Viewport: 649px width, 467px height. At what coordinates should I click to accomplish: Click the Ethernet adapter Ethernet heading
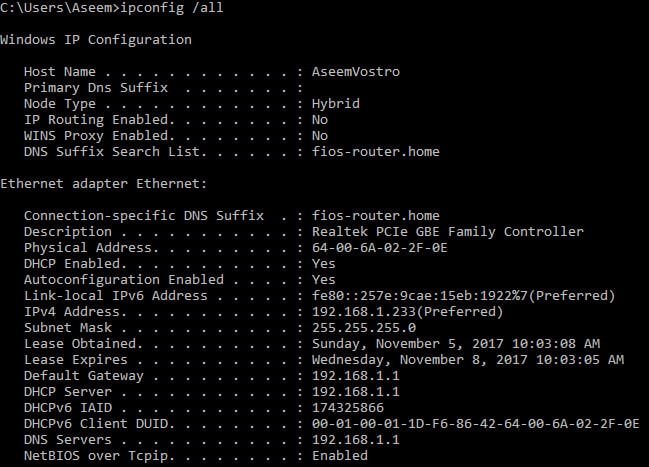pyautogui.click(x=103, y=183)
